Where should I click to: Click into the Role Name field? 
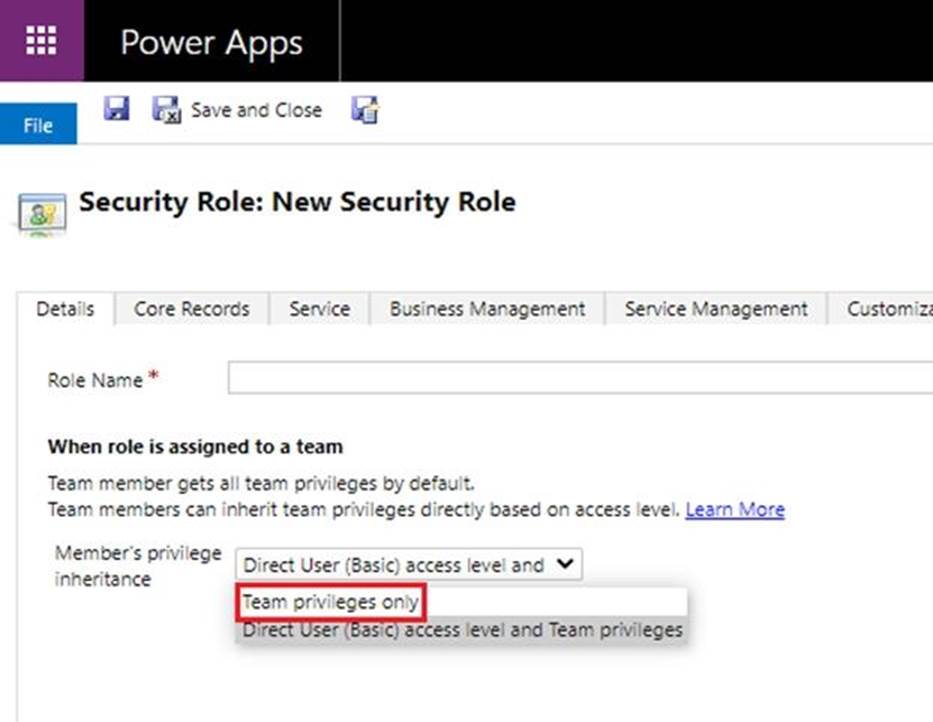tap(580, 379)
